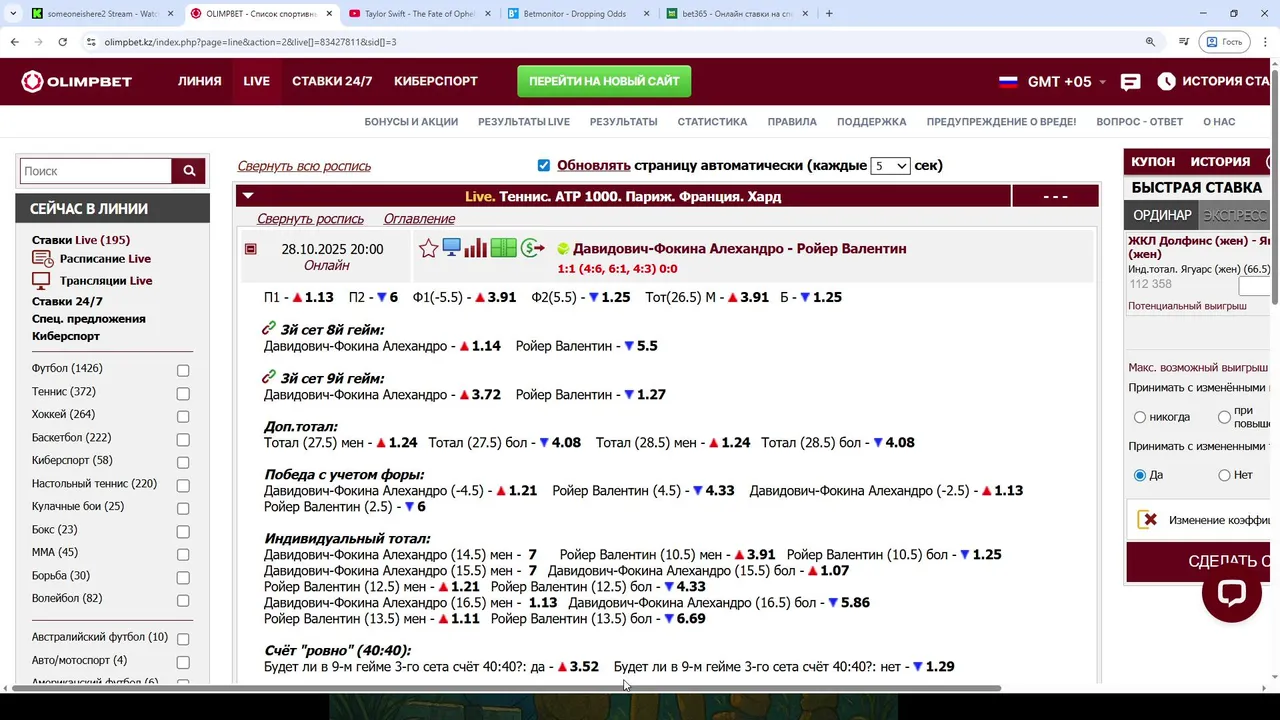Image resolution: width=1280 pixels, height=720 pixels.
Task: Open СТАТИСТИКА link
Action: click(x=712, y=122)
